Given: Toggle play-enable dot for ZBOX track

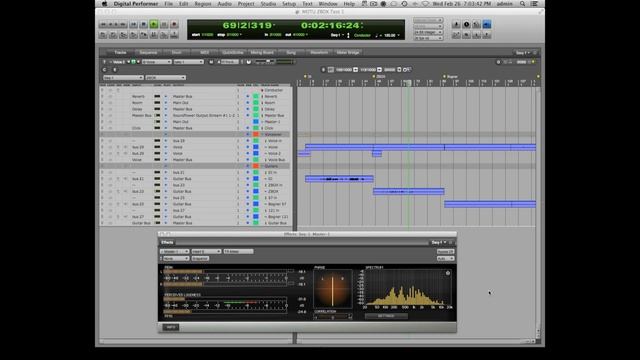Looking at the screenshot, I should click(247, 191).
